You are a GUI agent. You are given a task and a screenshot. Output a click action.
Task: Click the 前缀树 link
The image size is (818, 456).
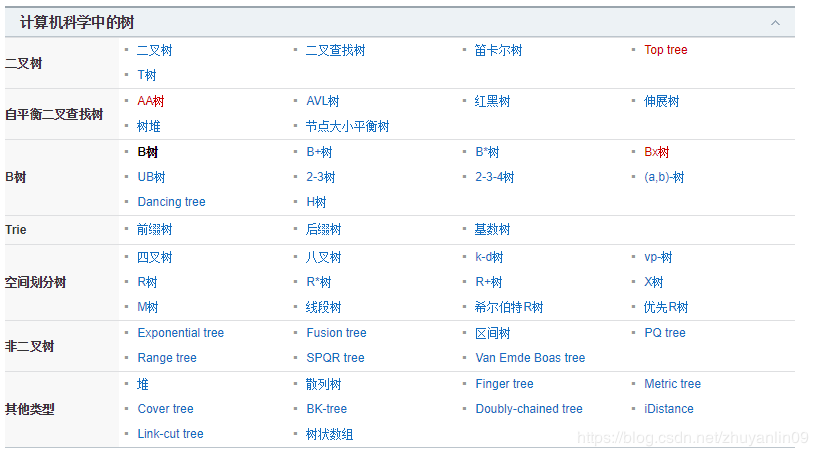pyautogui.click(x=154, y=229)
